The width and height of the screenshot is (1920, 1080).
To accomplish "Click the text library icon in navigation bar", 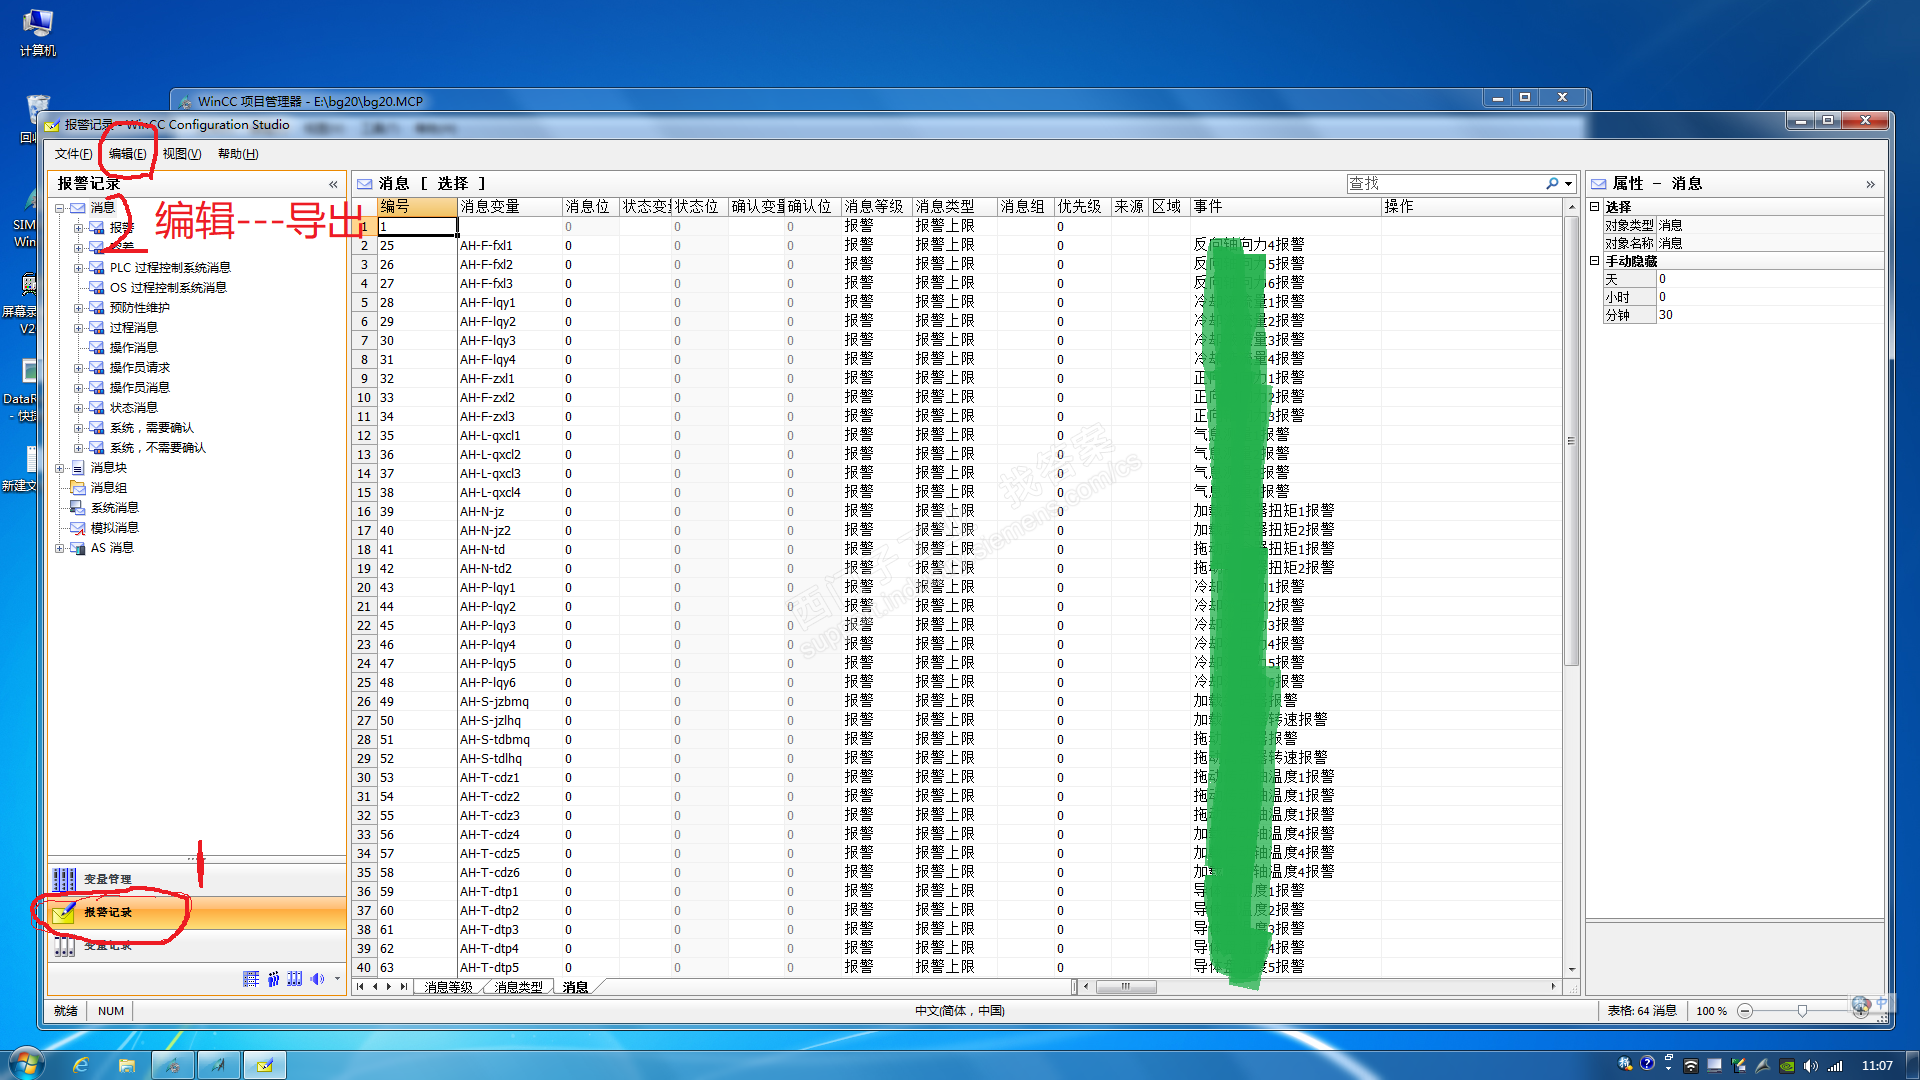I will [251, 979].
